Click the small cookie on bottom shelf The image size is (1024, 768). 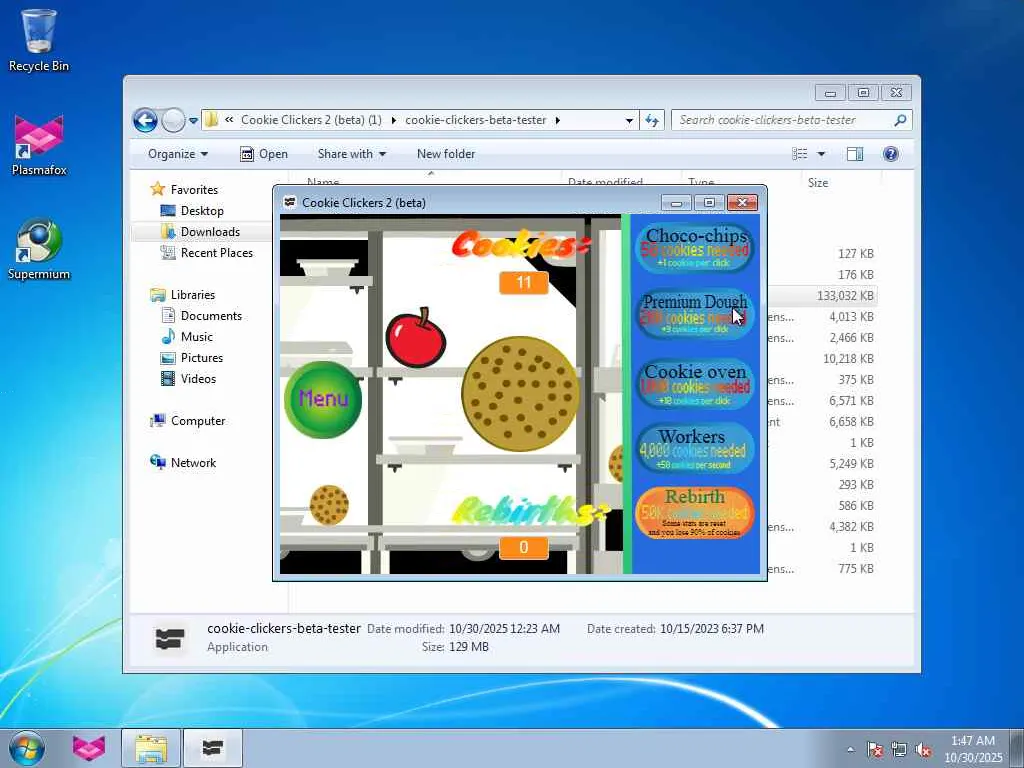pos(328,505)
